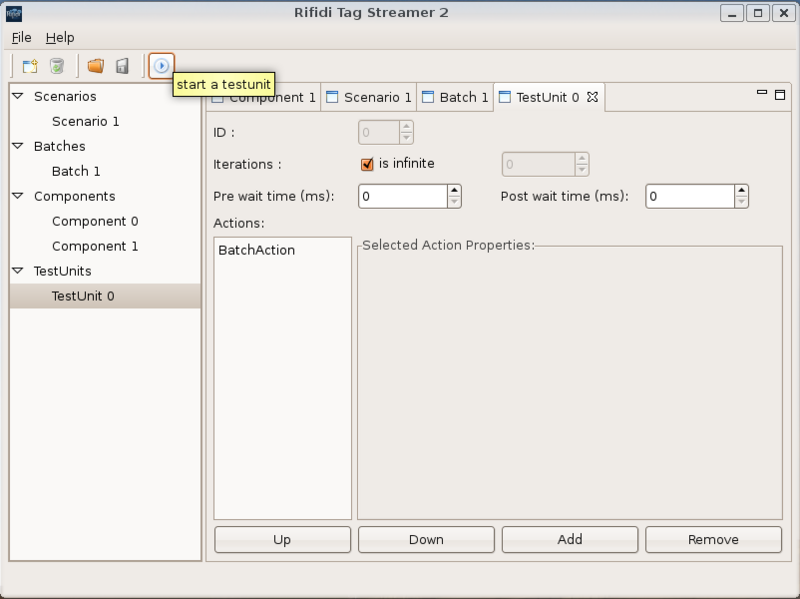Click the open folder toolbar icon
The width and height of the screenshot is (800, 599).
coord(95,66)
